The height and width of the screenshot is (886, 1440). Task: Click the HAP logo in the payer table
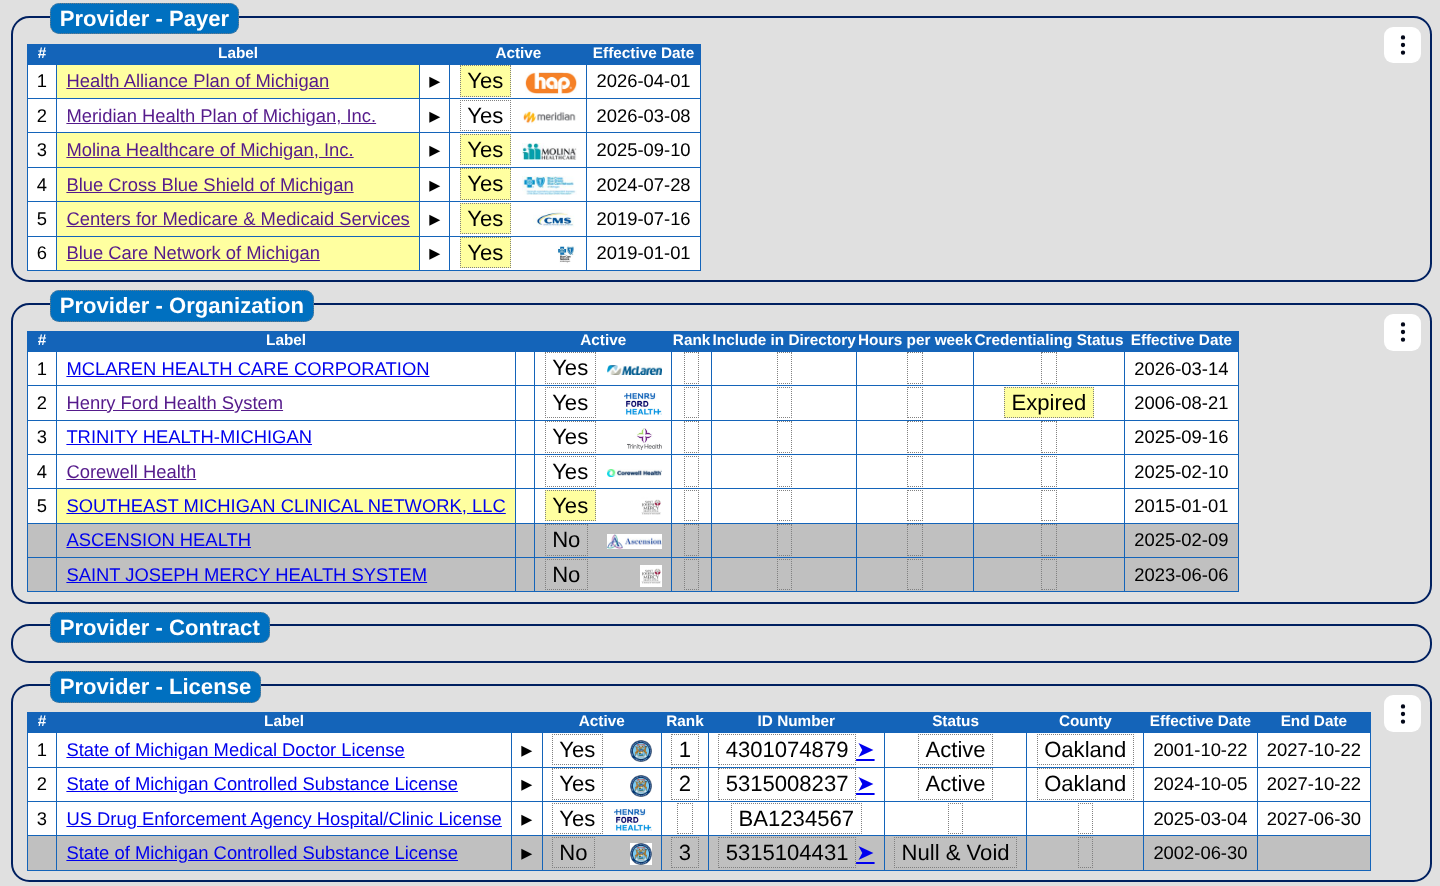tap(550, 82)
